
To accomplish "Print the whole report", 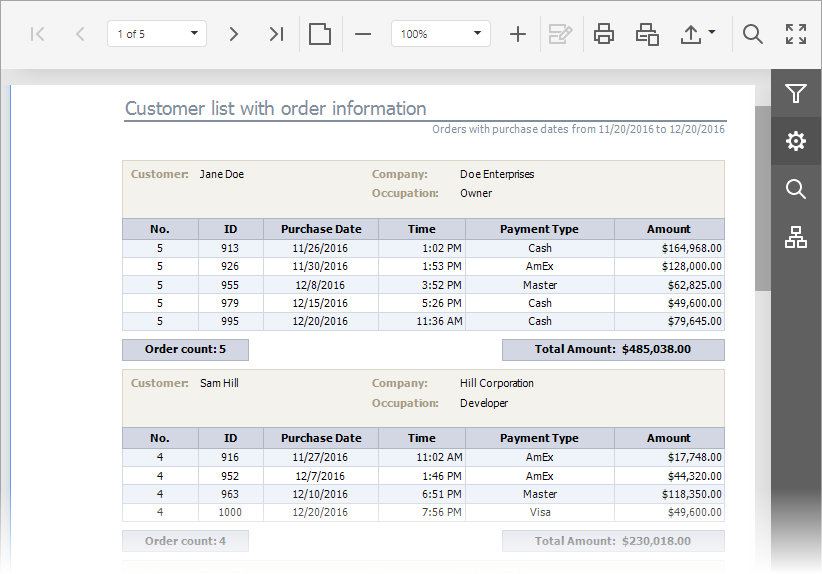I will [x=604, y=34].
